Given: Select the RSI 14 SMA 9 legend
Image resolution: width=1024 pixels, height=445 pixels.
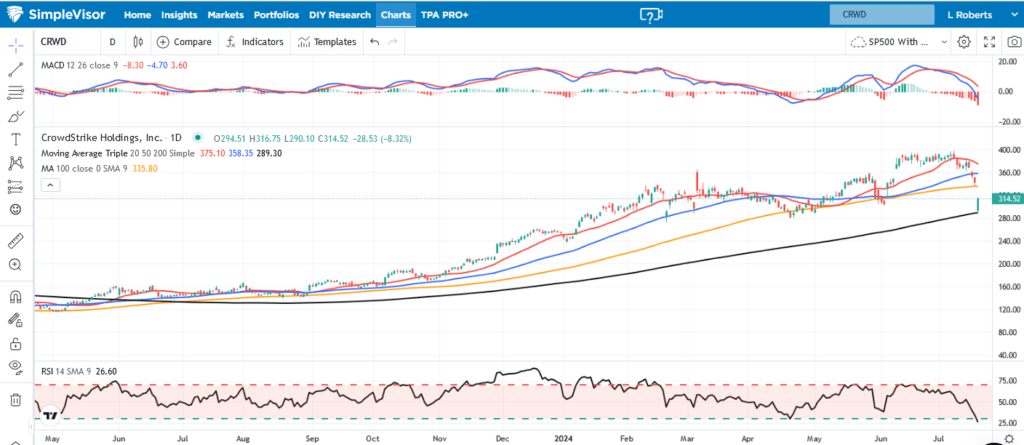Looking at the screenshot, I should 66,371.
